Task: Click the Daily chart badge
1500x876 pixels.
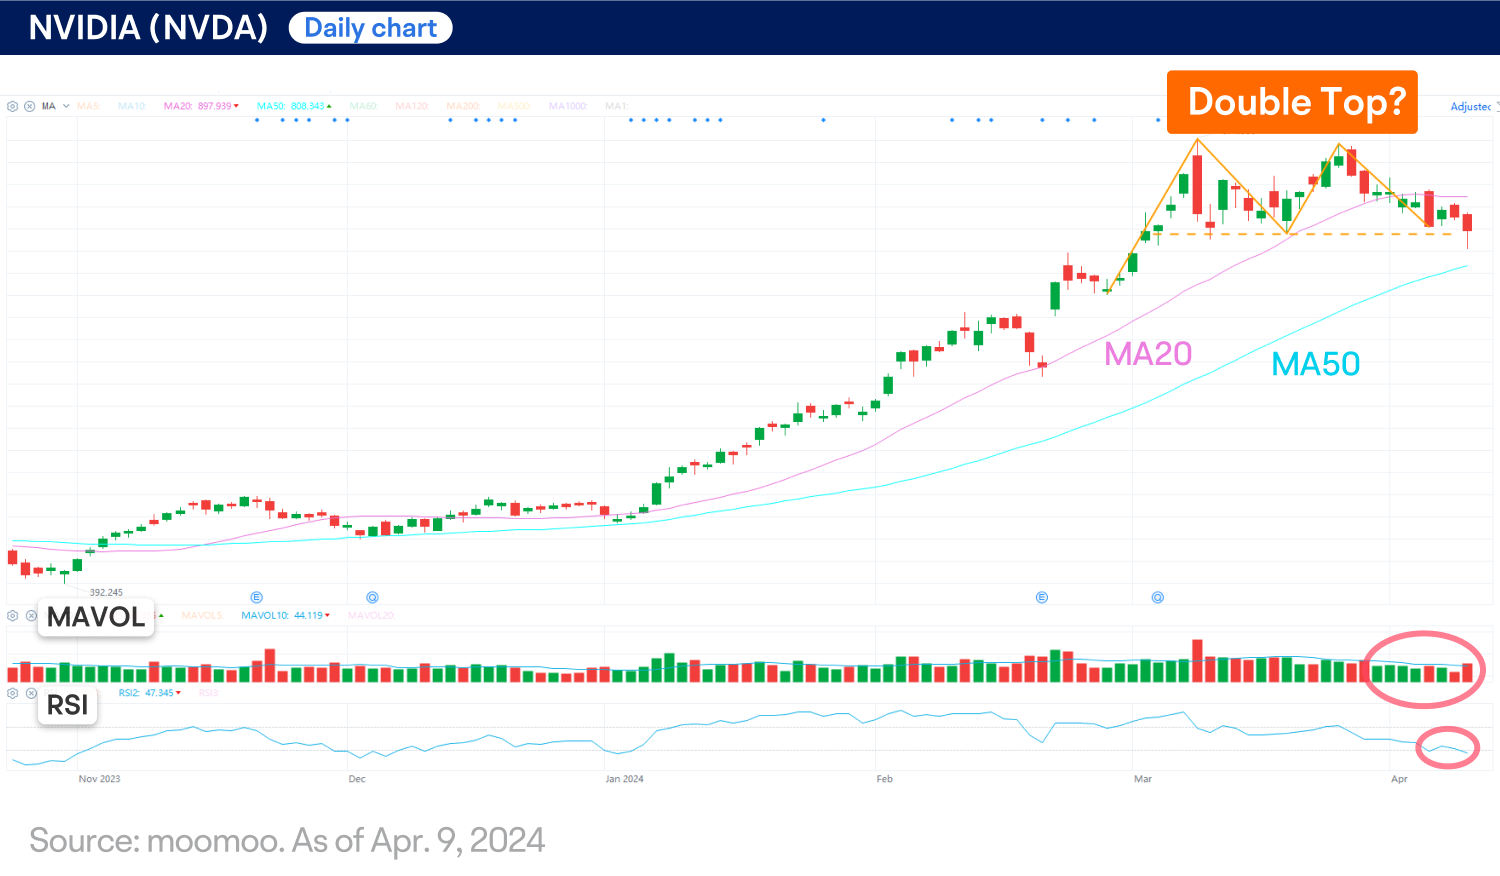Action: click(x=371, y=28)
